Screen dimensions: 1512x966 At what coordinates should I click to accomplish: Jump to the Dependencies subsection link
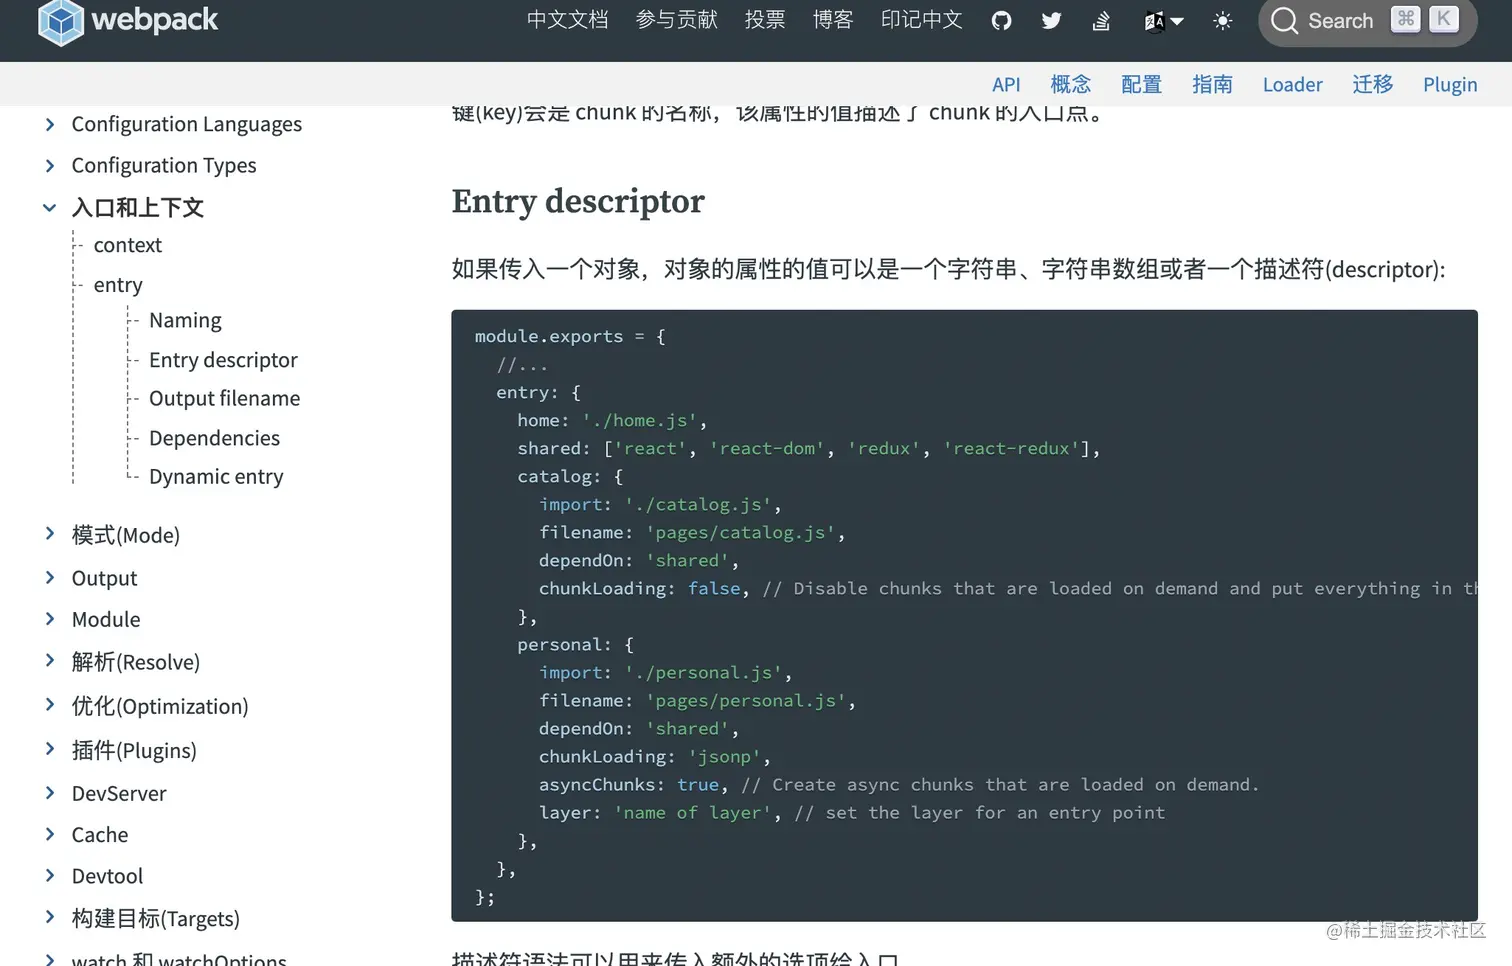click(x=214, y=438)
